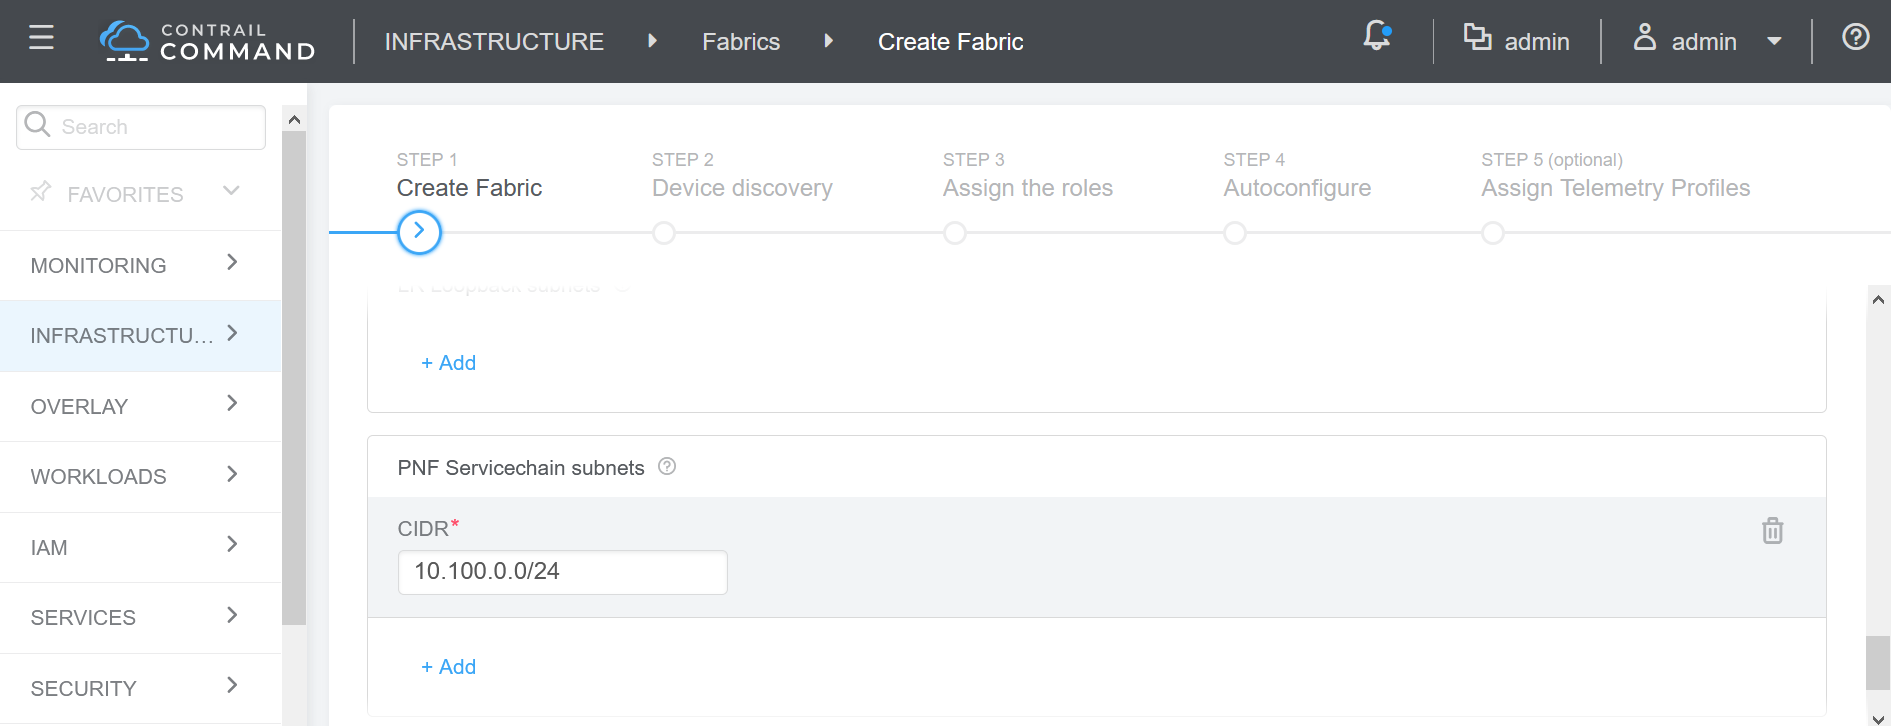
Task: Add another PNF Servicechain subnet
Action: point(449,667)
